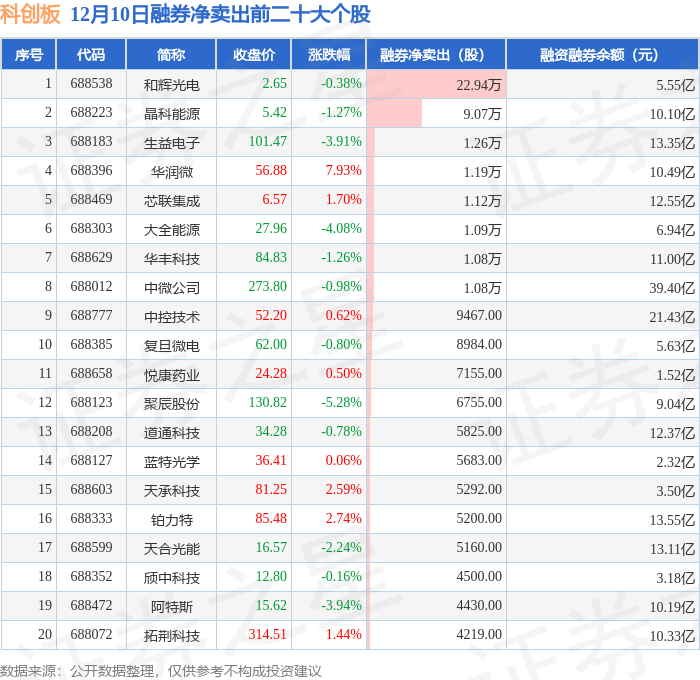The width and height of the screenshot is (700, 680).
Task: Select stock name 芯联集成
Action: click(171, 200)
